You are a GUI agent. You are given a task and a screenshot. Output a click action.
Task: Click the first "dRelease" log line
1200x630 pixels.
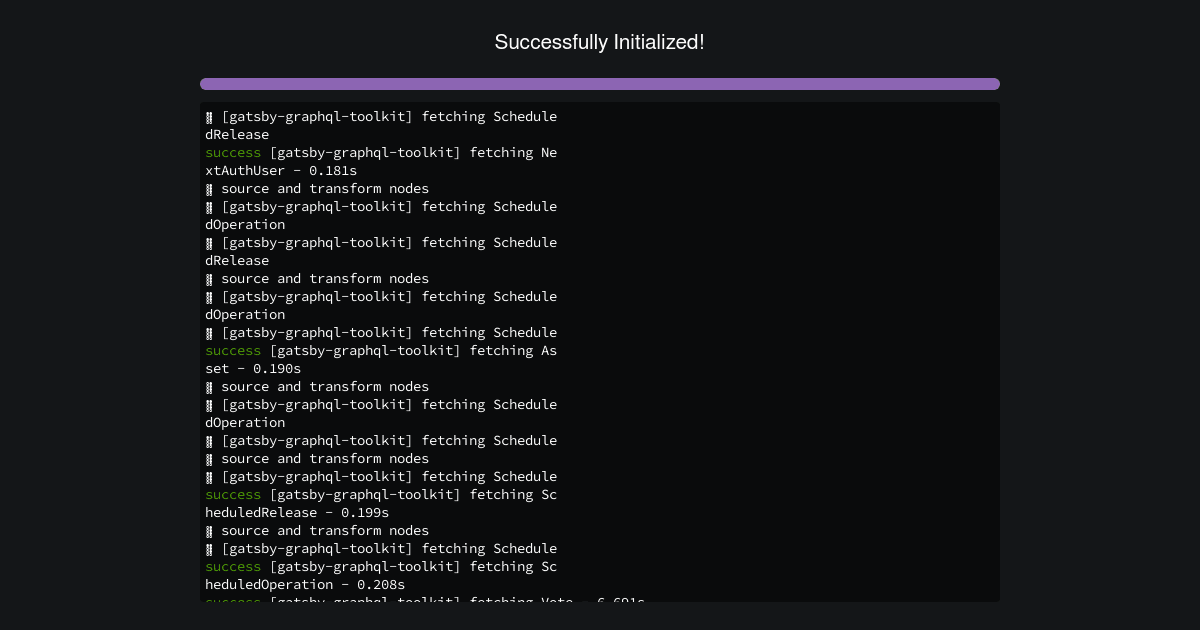point(237,135)
